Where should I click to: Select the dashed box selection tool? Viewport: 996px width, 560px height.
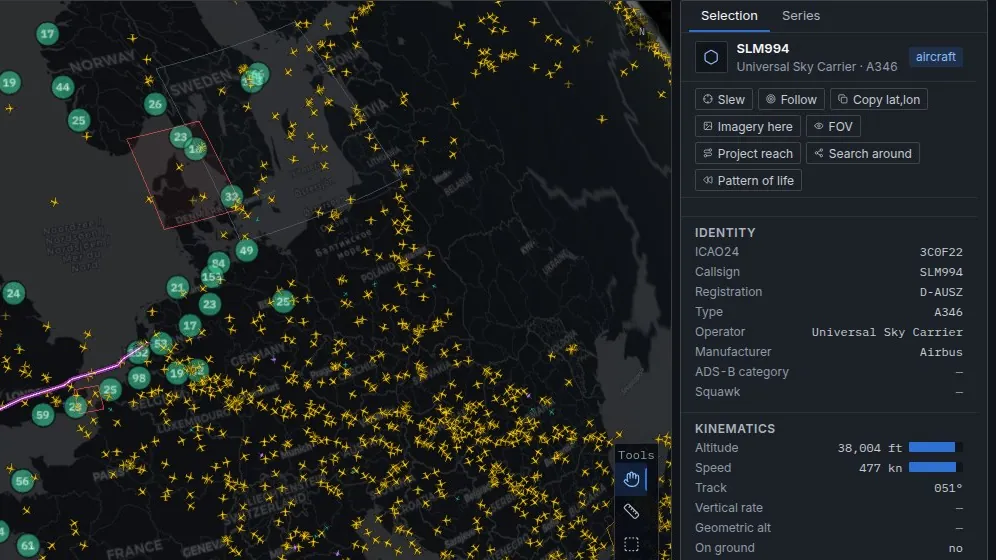point(631,544)
